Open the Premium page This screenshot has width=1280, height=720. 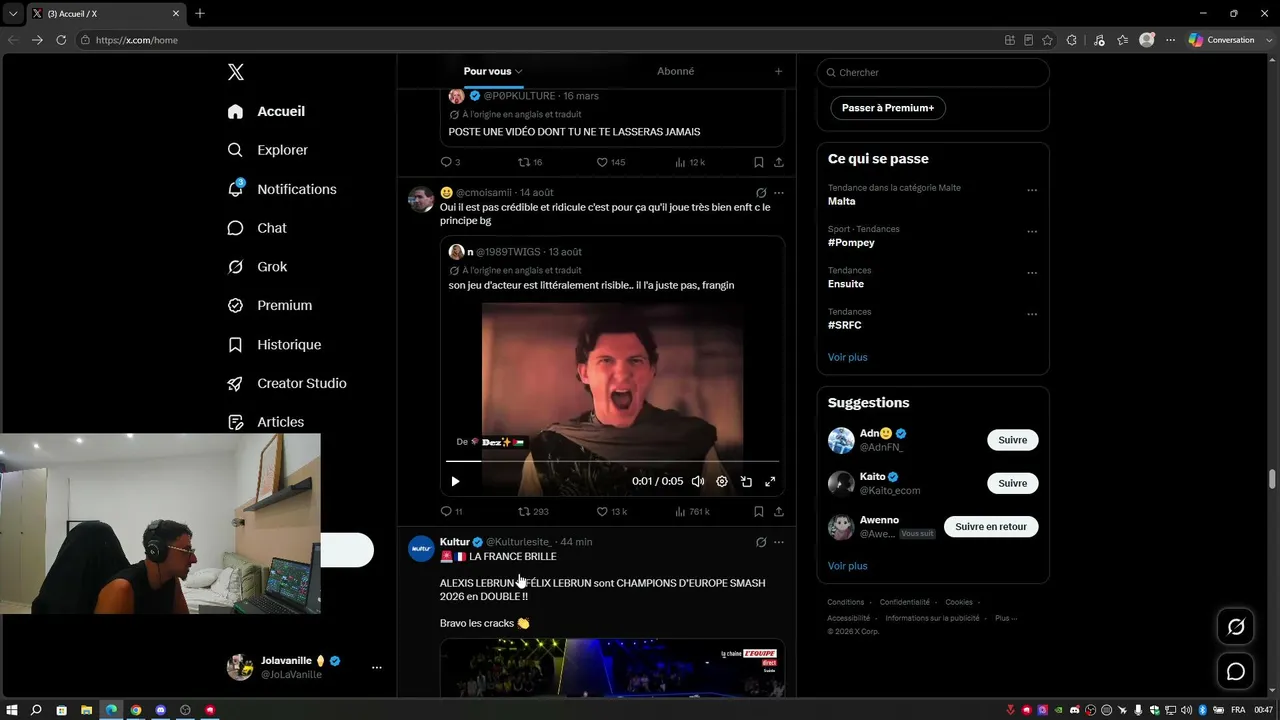click(x=270, y=306)
